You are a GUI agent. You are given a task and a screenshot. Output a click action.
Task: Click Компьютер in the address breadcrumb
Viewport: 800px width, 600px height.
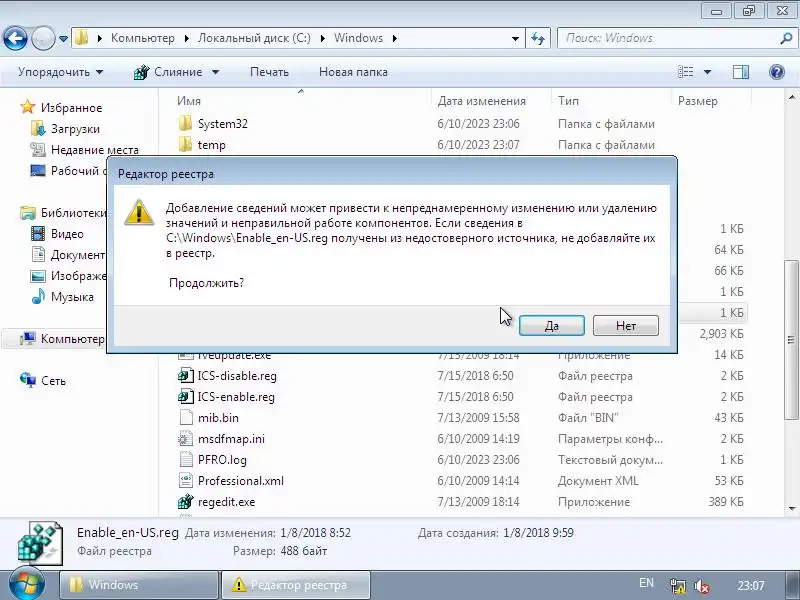click(x=143, y=38)
